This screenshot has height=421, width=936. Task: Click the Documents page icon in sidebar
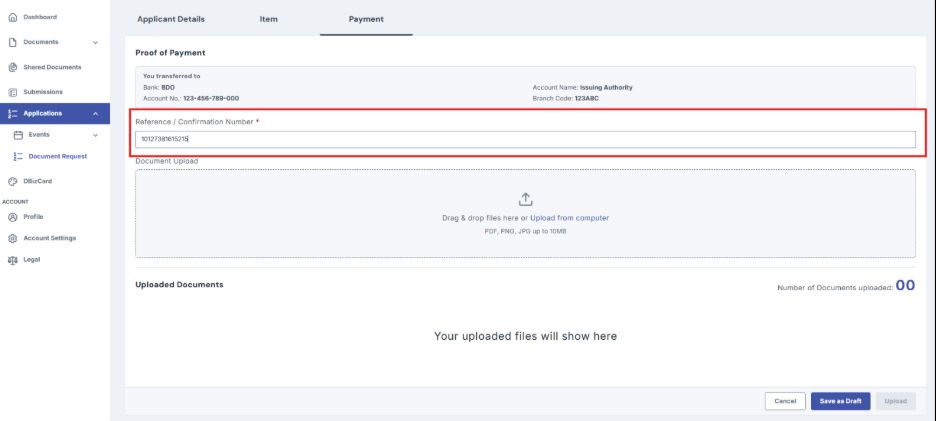(13, 42)
